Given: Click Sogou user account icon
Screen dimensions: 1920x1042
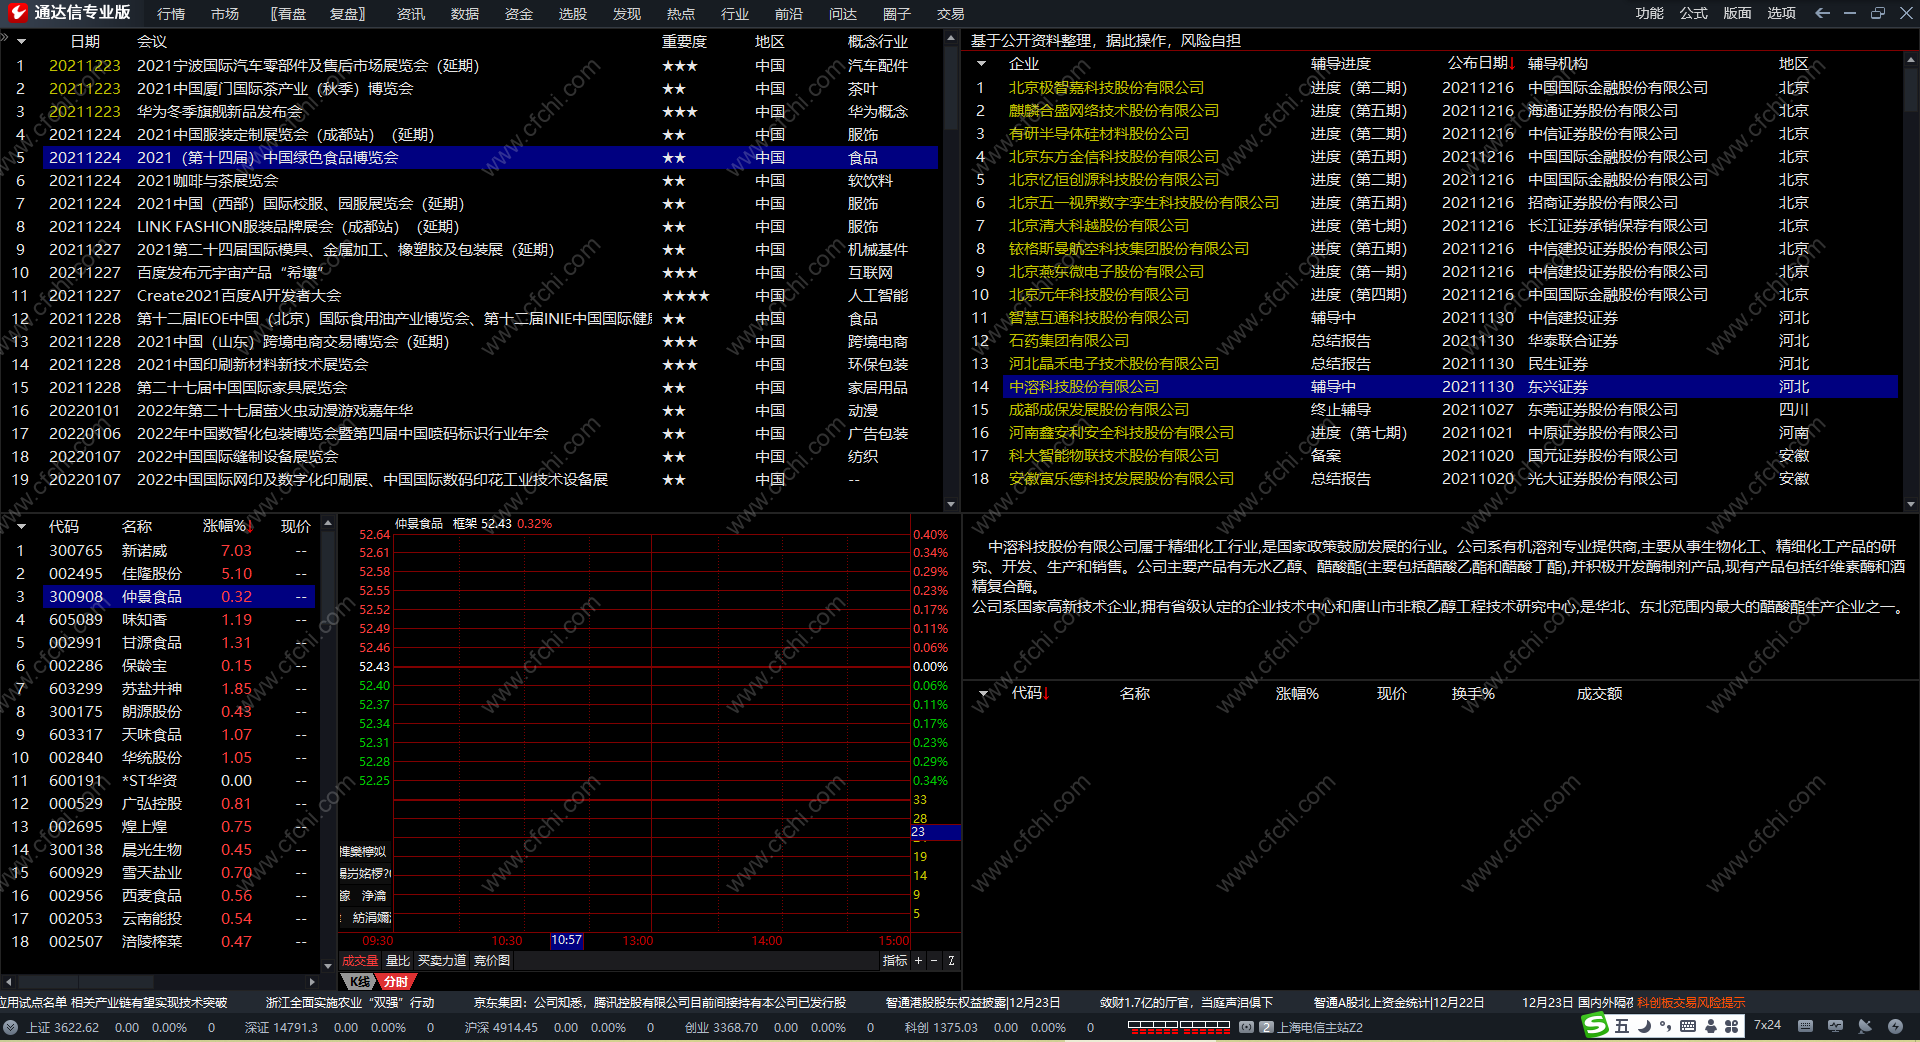Looking at the screenshot, I should 1710,1026.
